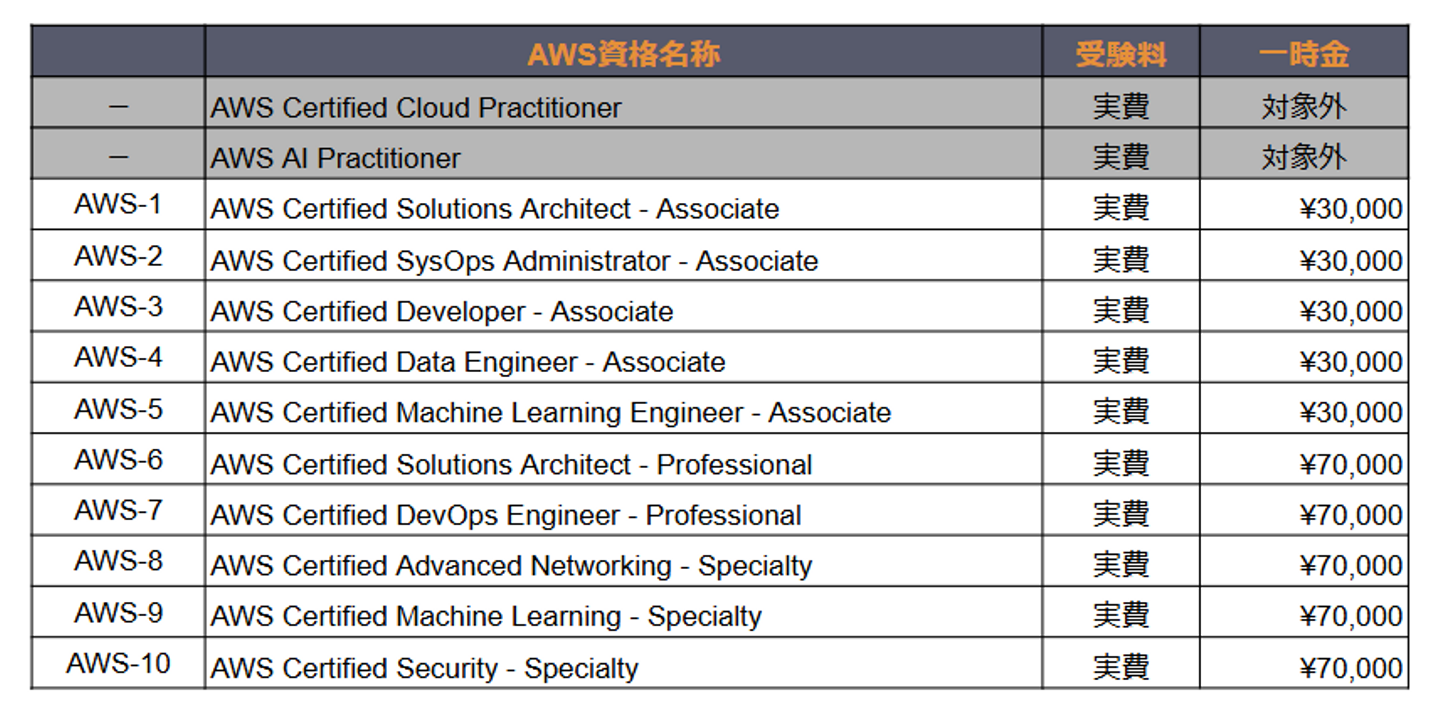Viewport: 1440px width, 707px height.
Task: Select AWS Certified DevOps Engineer - Professional
Action: [x=505, y=516]
